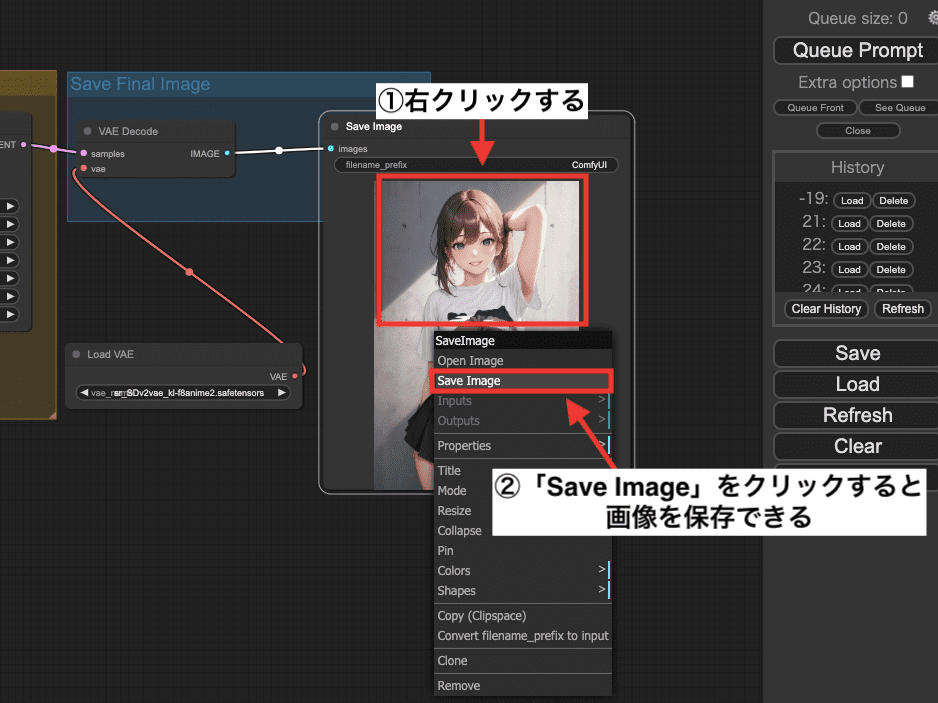Expand Shapes submenu
The image size is (938, 703).
pyautogui.click(x=523, y=591)
